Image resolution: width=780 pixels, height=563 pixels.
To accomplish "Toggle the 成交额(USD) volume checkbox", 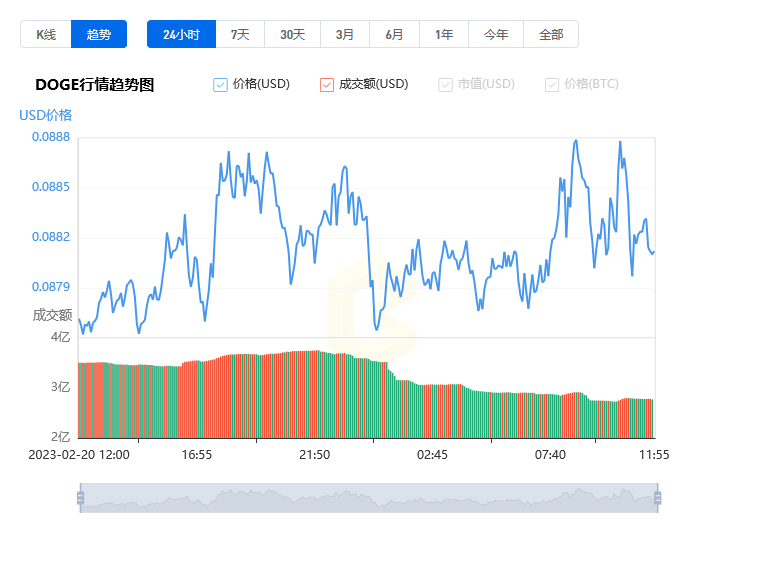I will [327, 85].
